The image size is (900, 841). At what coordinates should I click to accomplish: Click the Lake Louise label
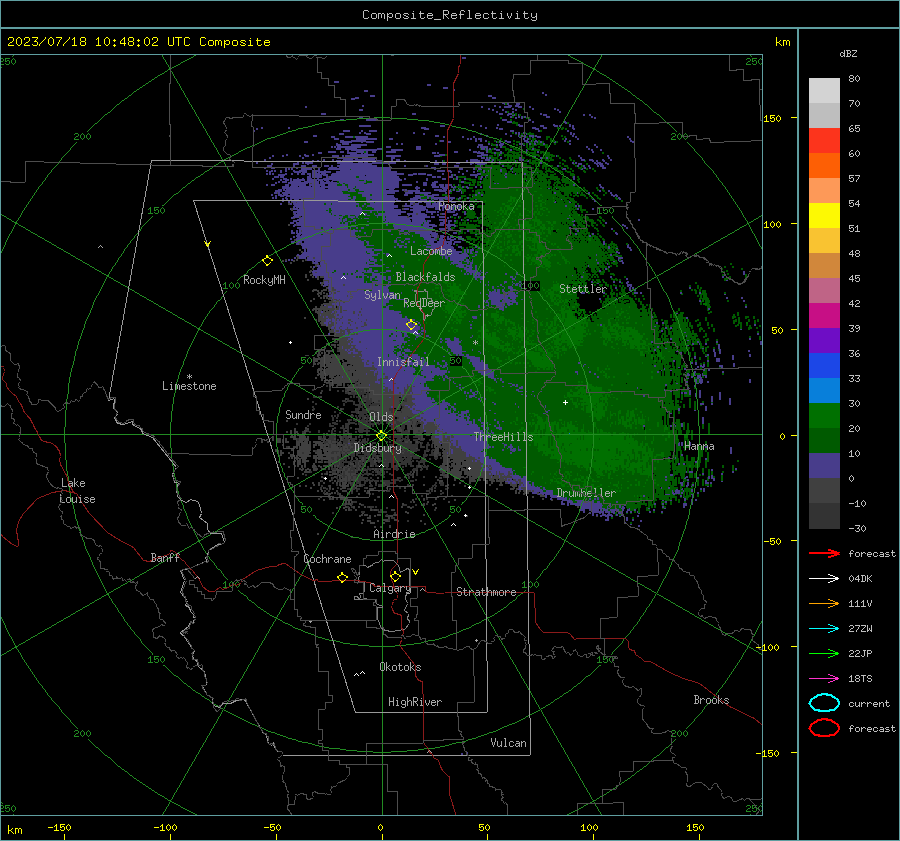click(x=77, y=491)
